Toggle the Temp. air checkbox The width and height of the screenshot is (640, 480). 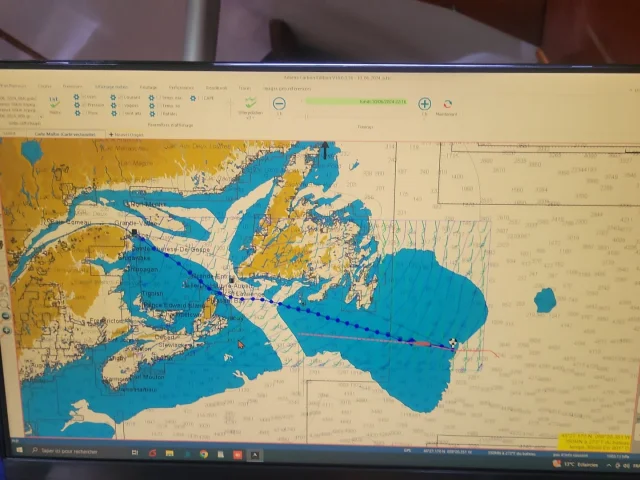(x=159, y=106)
